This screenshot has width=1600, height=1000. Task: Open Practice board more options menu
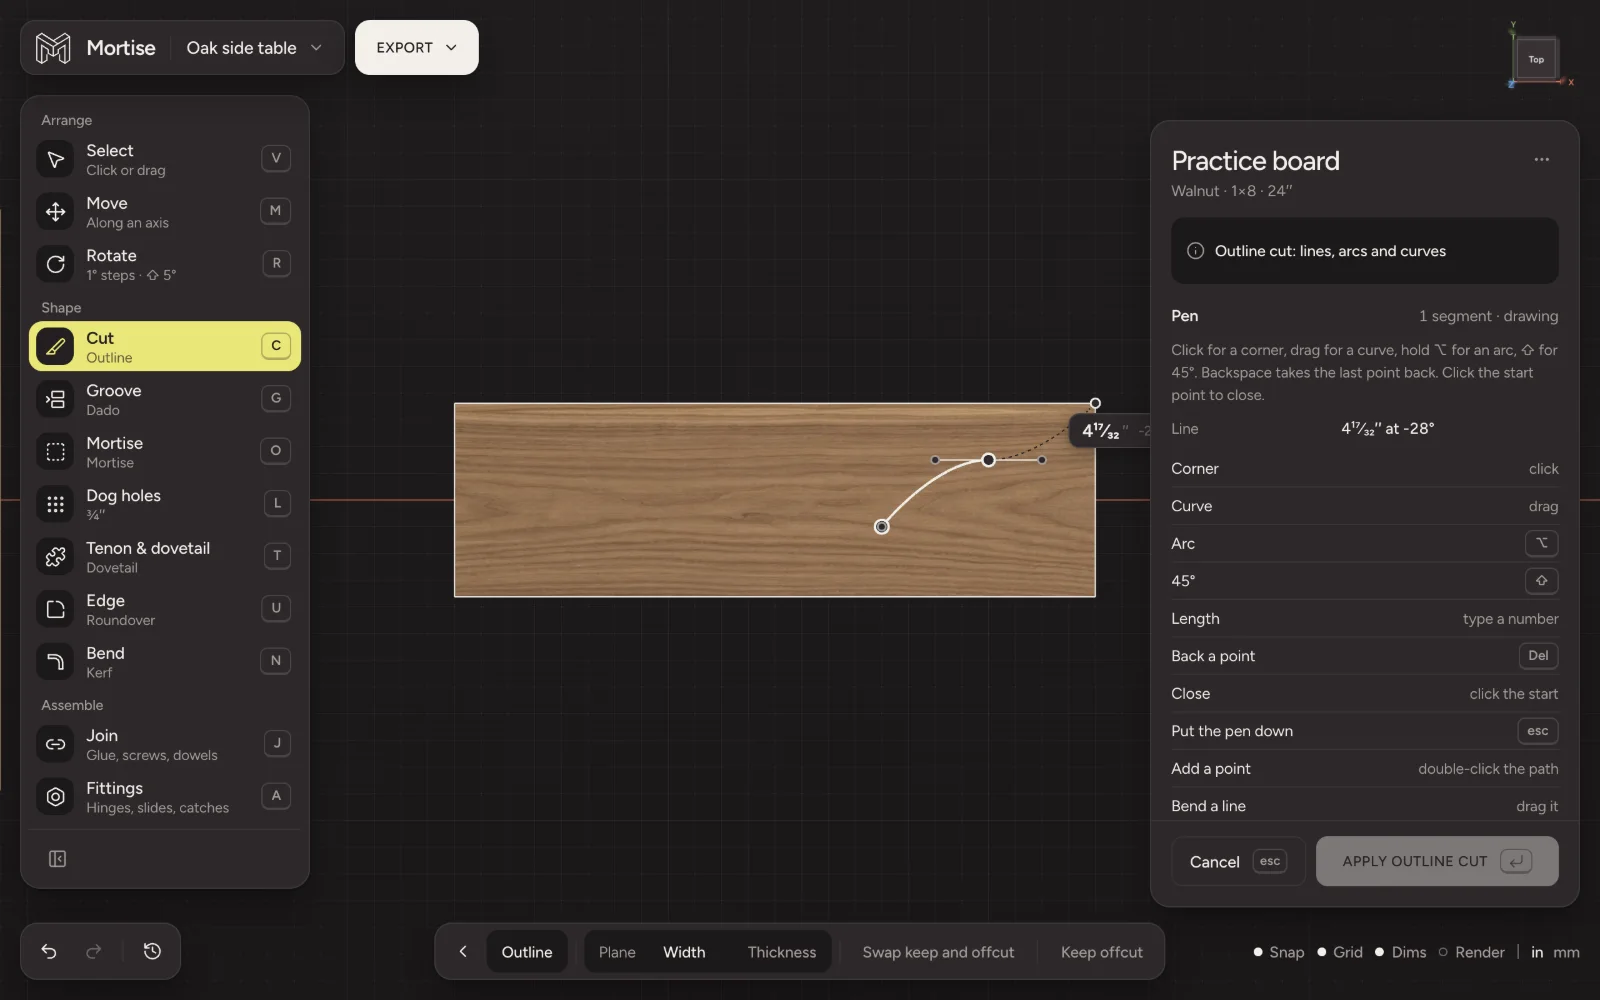pyautogui.click(x=1542, y=160)
